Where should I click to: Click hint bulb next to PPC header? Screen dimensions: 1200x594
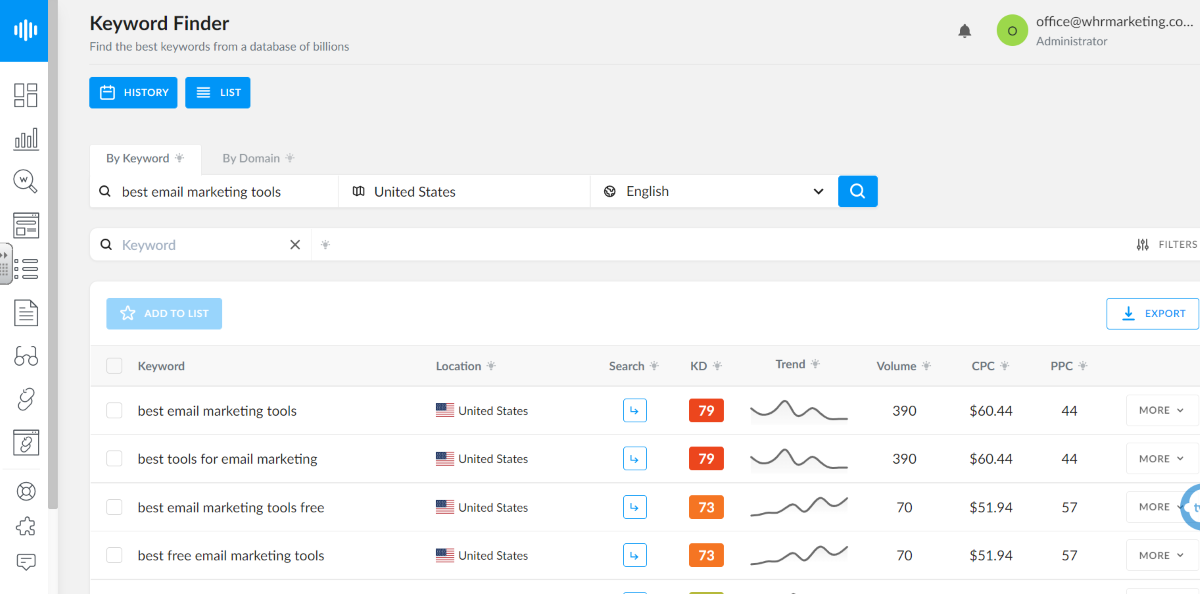click(1082, 366)
